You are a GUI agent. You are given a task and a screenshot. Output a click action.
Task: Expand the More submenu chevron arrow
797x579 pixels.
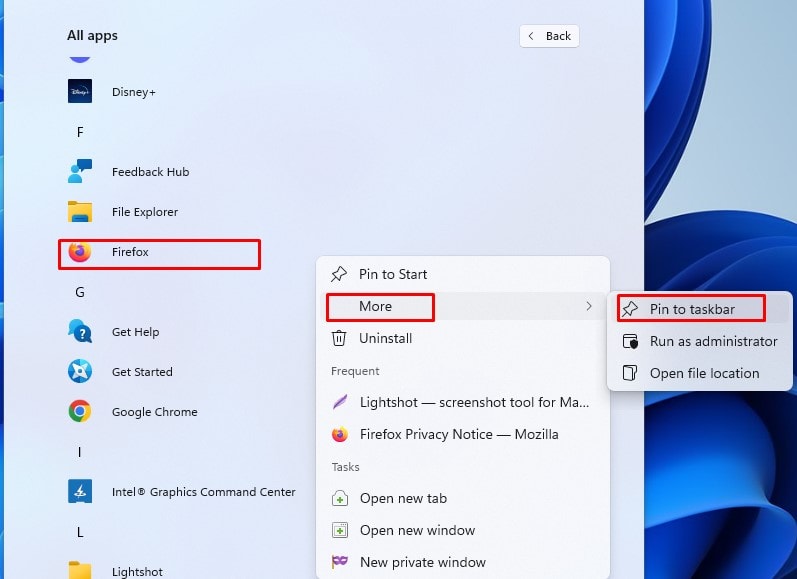(589, 306)
